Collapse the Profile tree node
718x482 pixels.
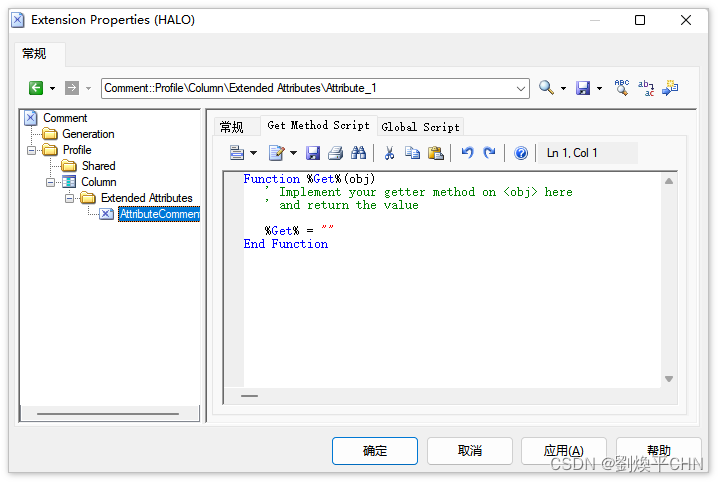32,150
